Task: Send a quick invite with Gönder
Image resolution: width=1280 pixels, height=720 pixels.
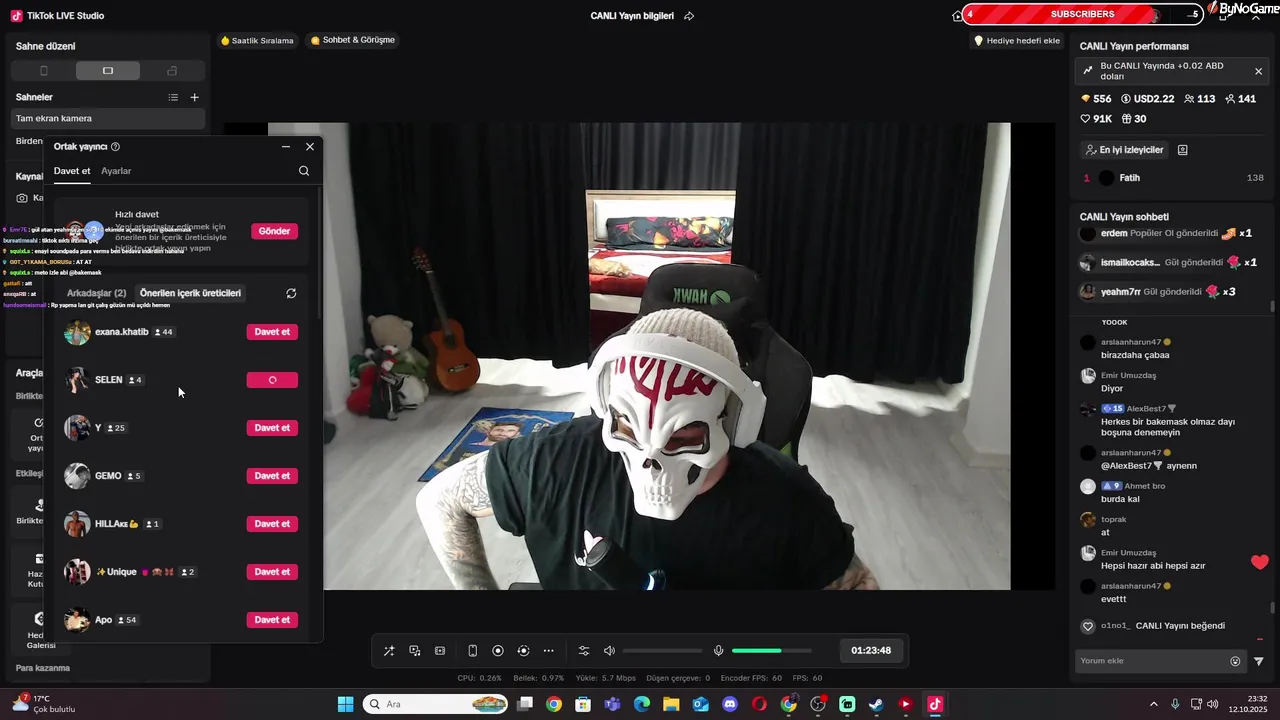Action: [x=274, y=231]
